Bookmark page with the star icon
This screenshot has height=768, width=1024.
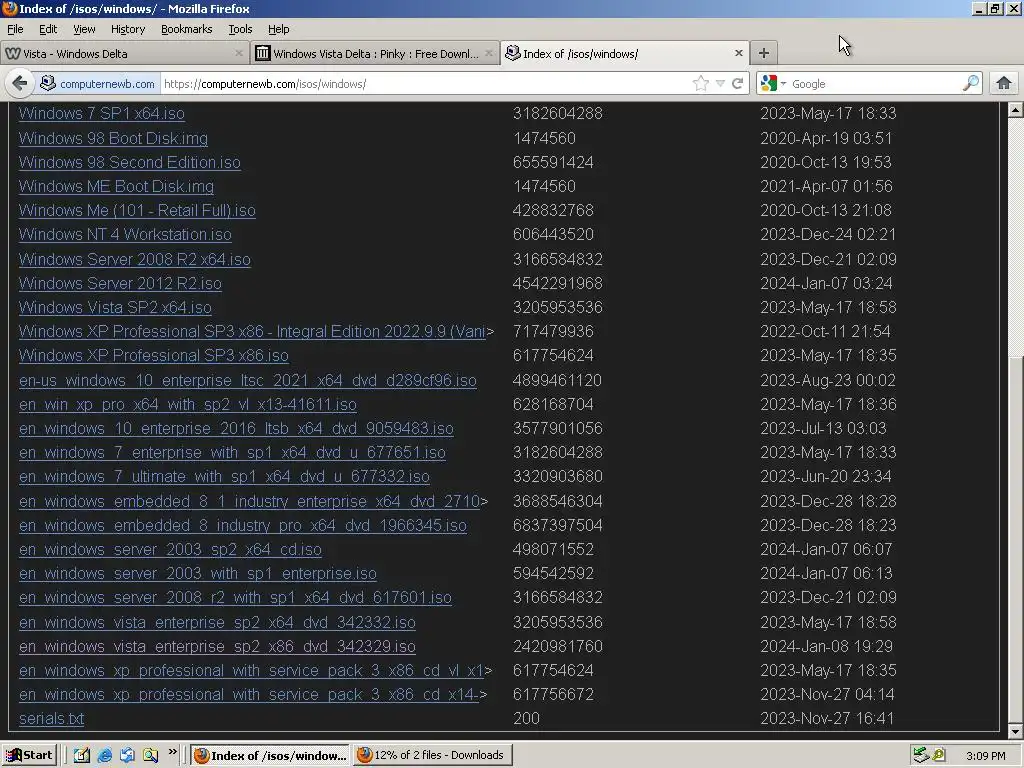701,84
